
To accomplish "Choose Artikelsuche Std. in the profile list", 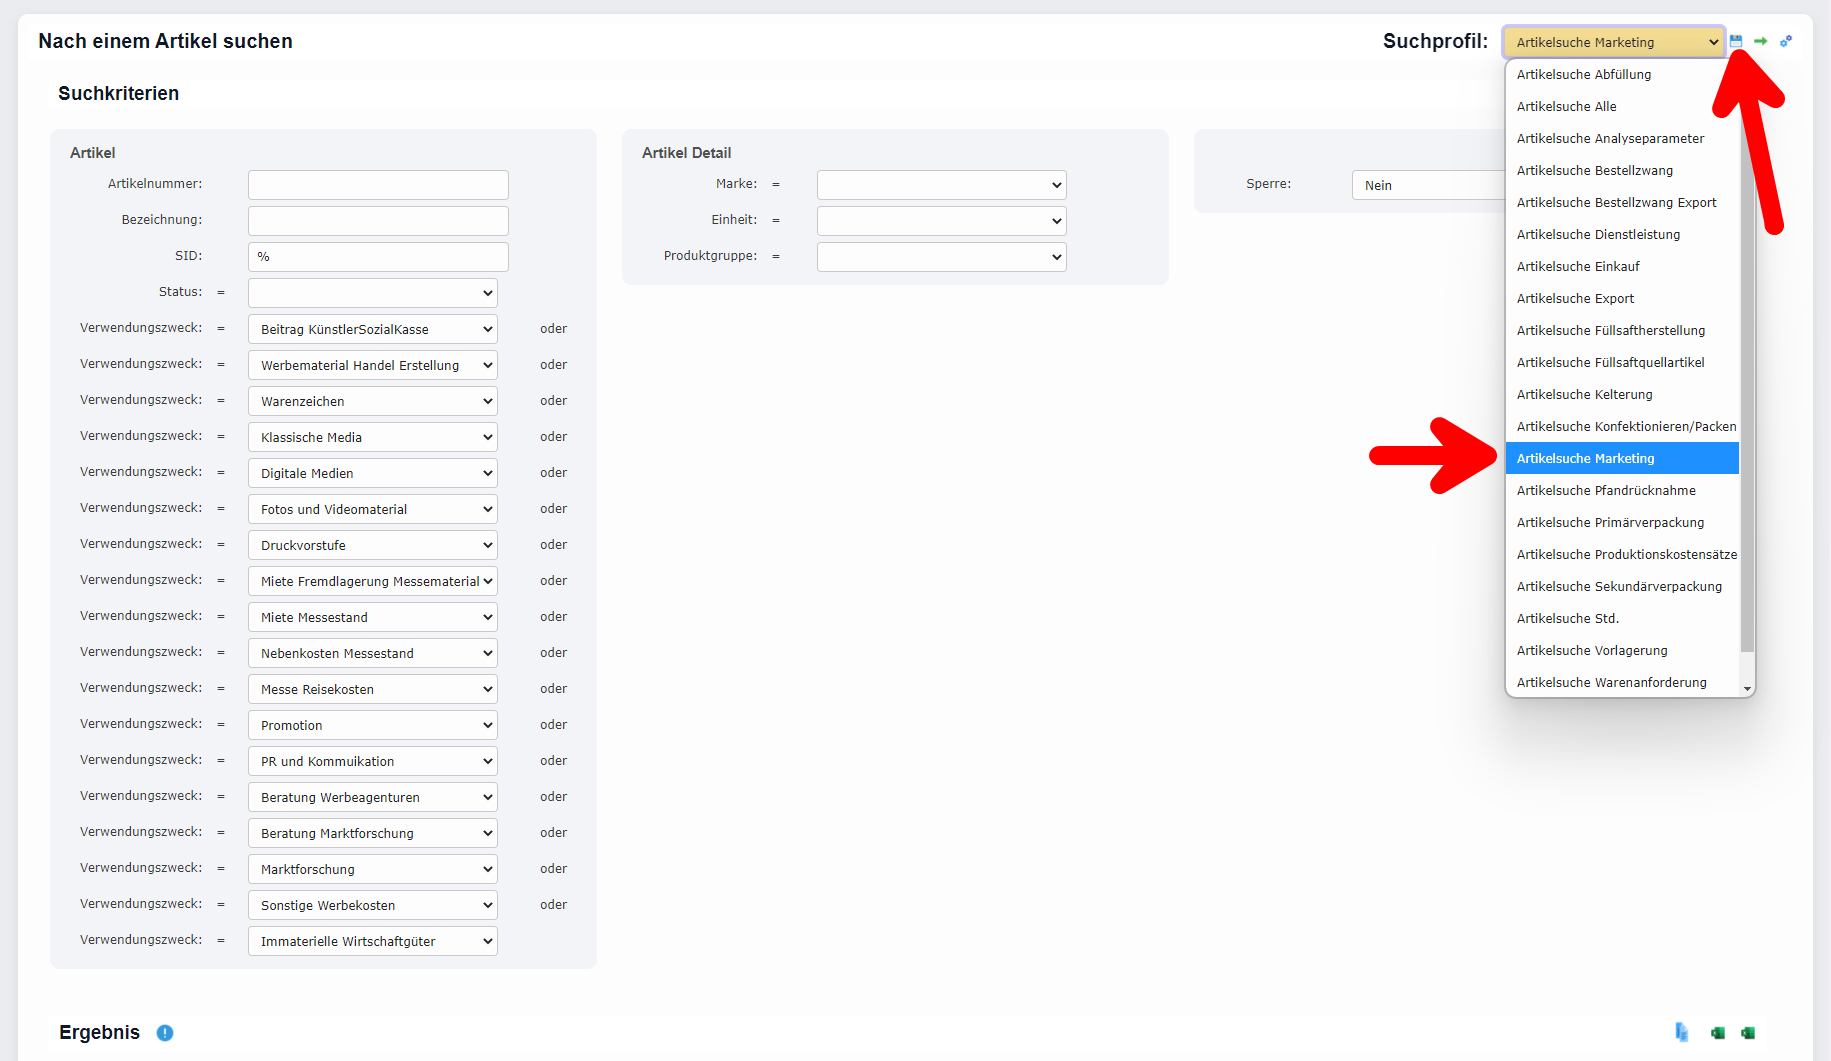I will point(1567,619).
